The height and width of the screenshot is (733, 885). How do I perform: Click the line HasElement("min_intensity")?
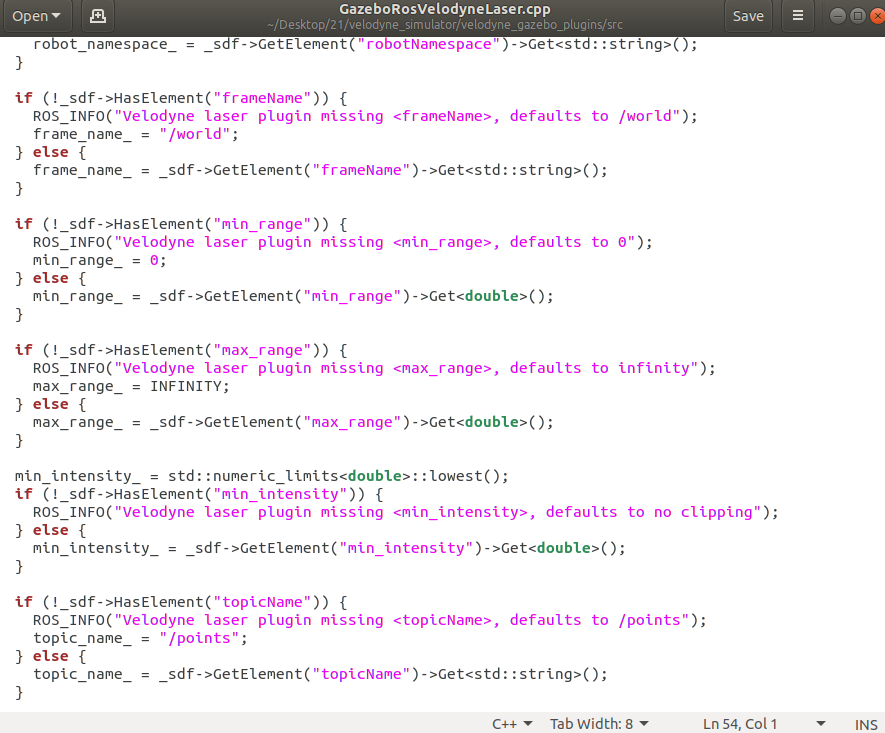point(199,494)
